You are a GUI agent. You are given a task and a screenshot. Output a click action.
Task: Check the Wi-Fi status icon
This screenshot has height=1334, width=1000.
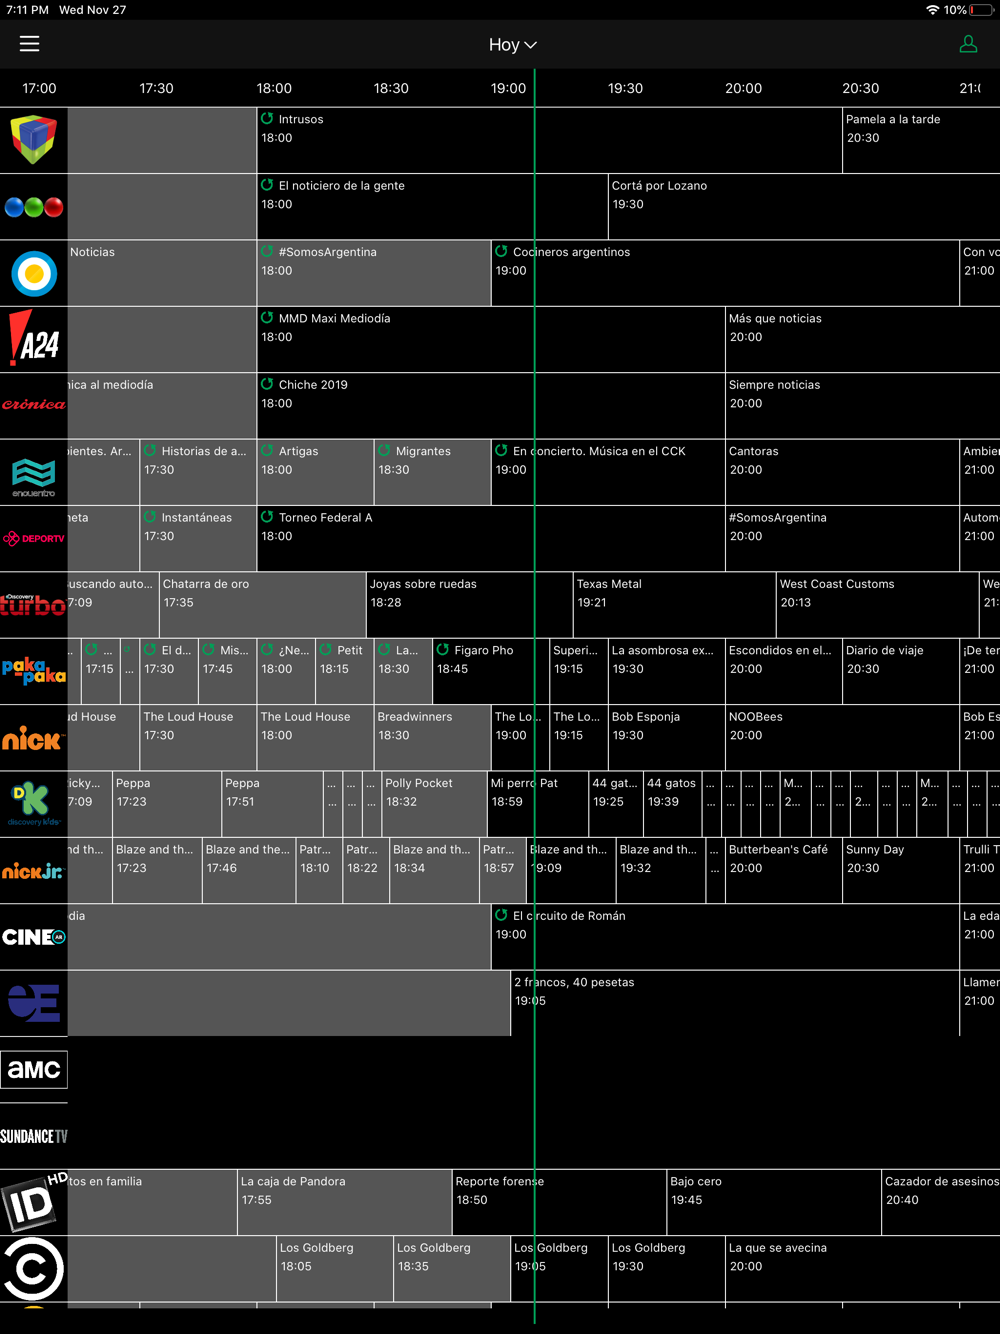(x=932, y=10)
